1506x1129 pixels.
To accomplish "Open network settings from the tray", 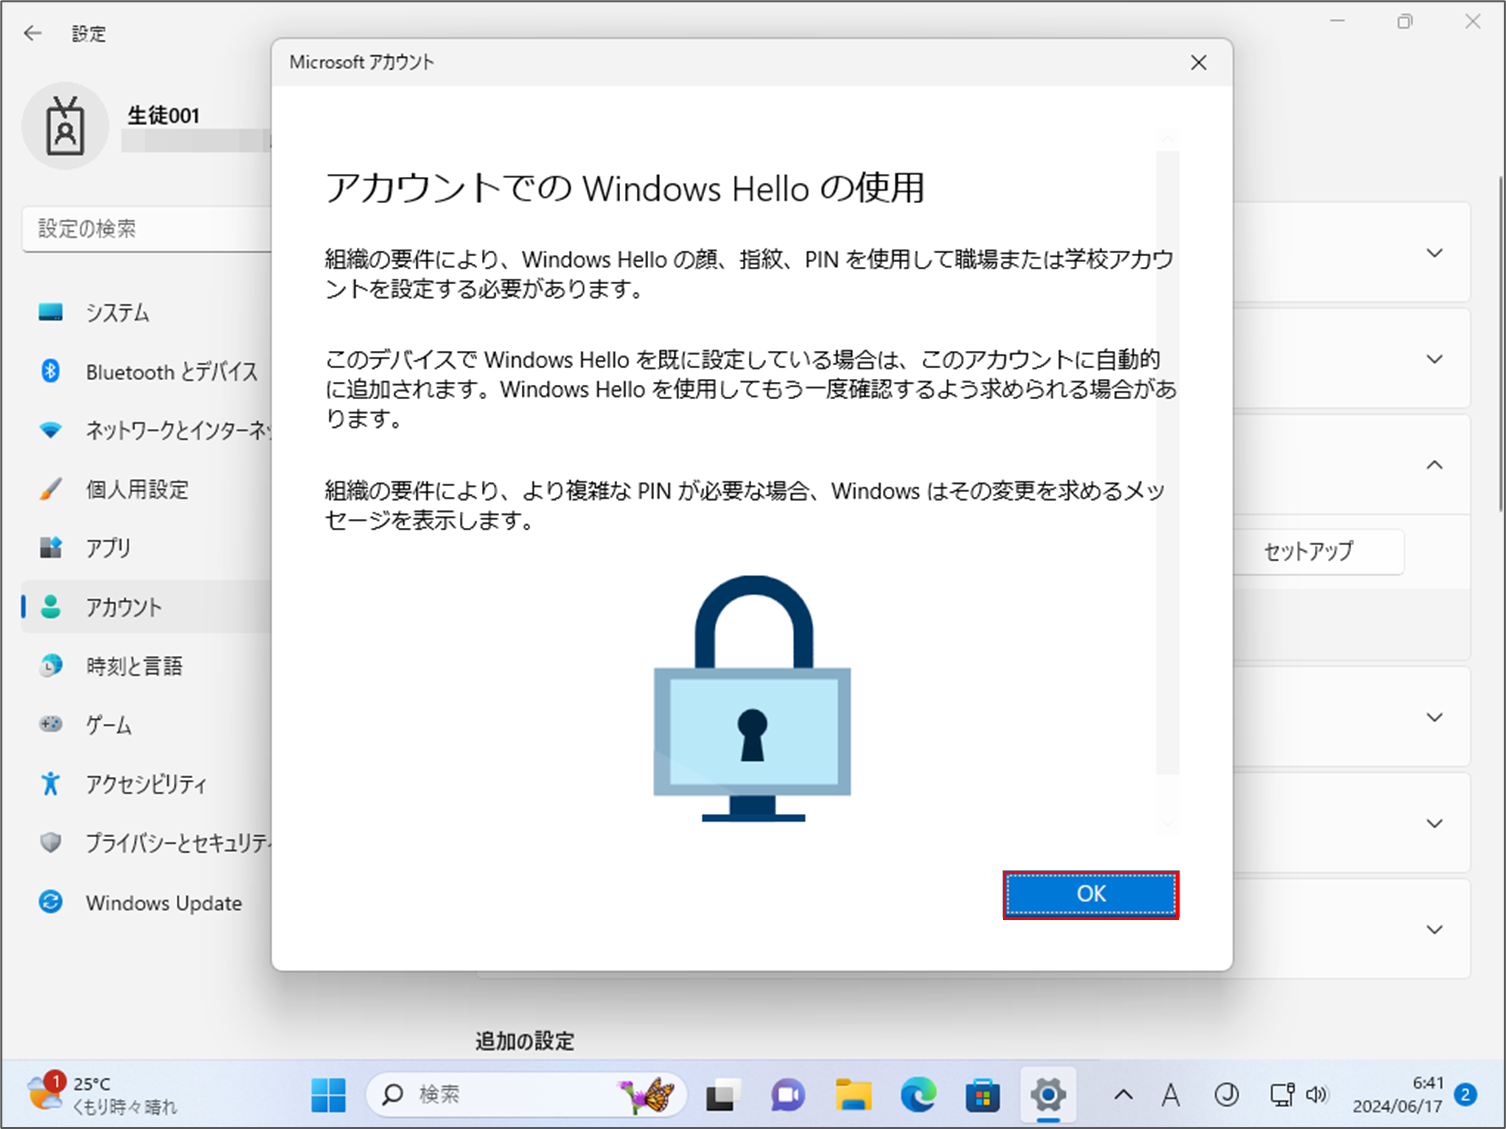I will coord(1282,1095).
